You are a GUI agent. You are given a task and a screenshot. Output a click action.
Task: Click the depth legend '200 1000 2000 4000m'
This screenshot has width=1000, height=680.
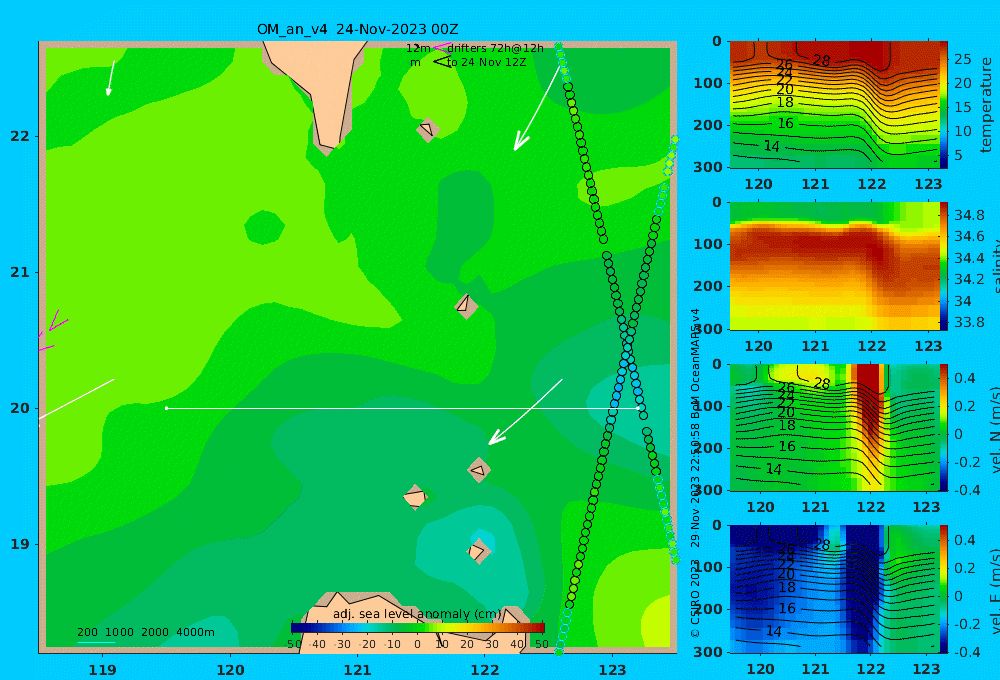coord(145,632)
